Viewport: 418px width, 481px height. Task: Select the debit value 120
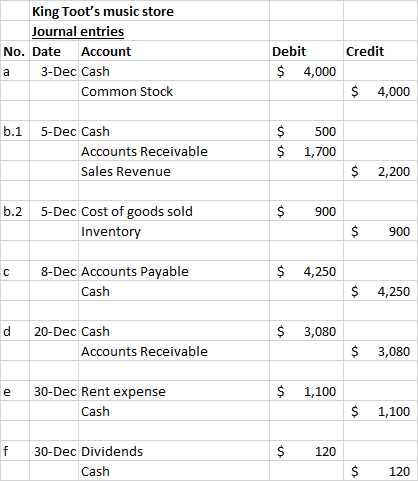pos(306,451)
